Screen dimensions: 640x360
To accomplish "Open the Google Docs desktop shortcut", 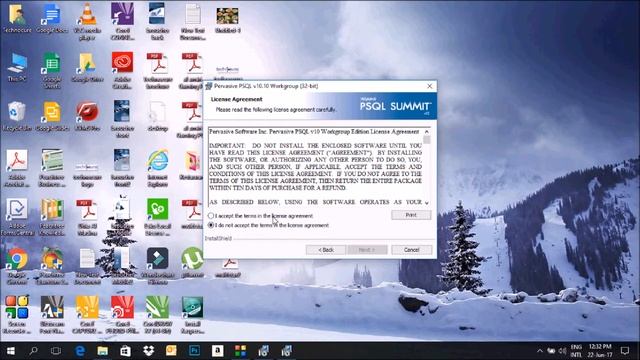I will click(52, 19).
